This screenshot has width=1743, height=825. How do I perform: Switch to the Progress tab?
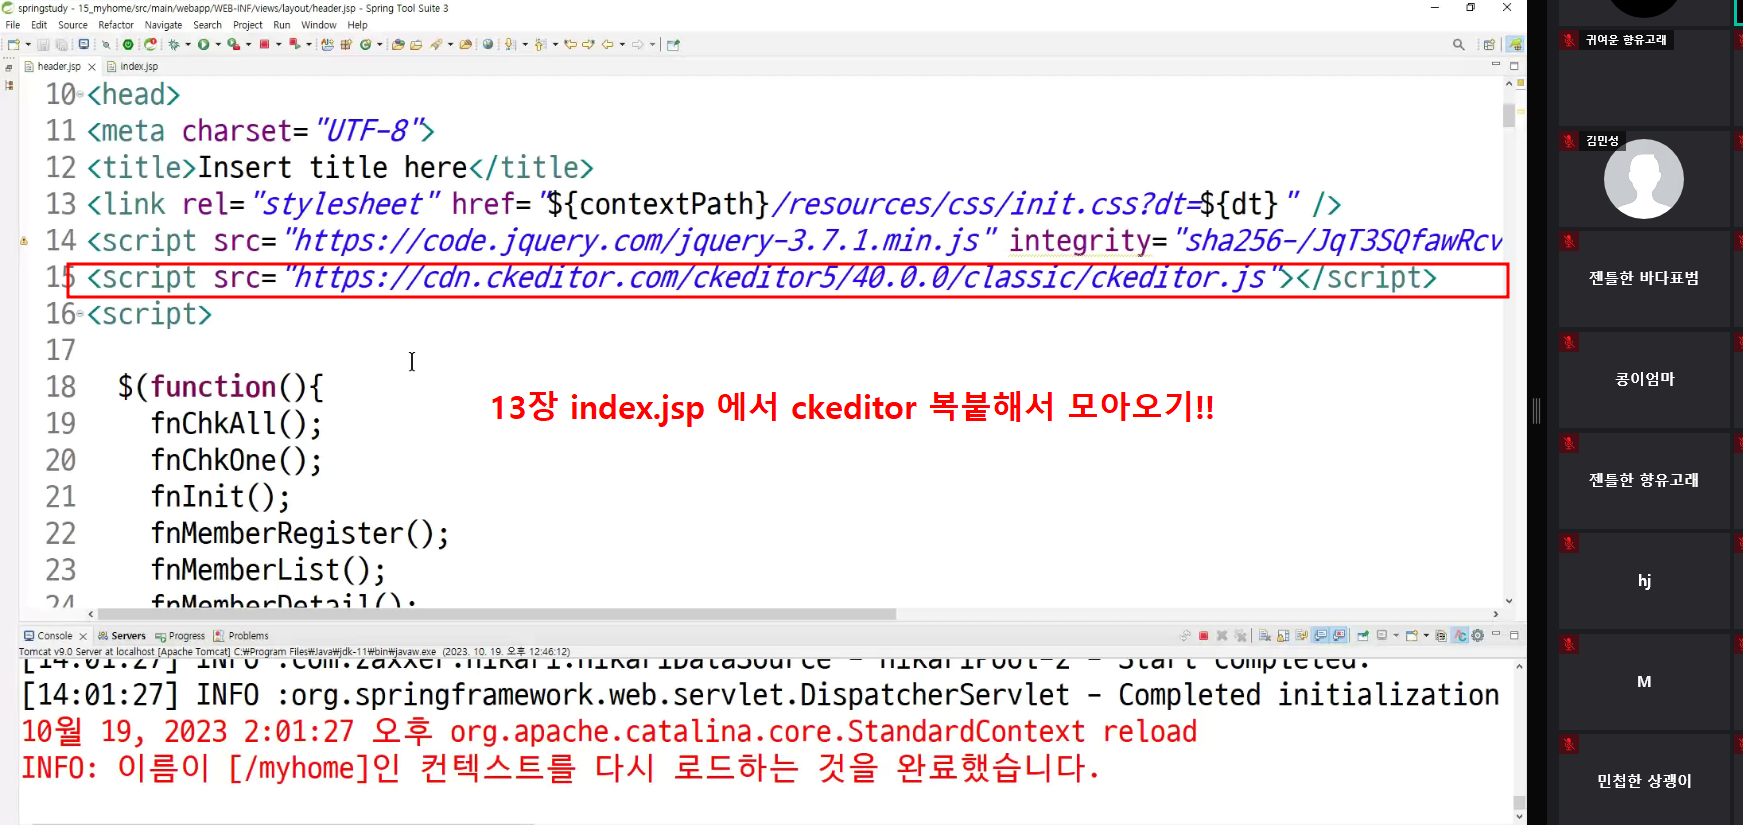(180, 636)
